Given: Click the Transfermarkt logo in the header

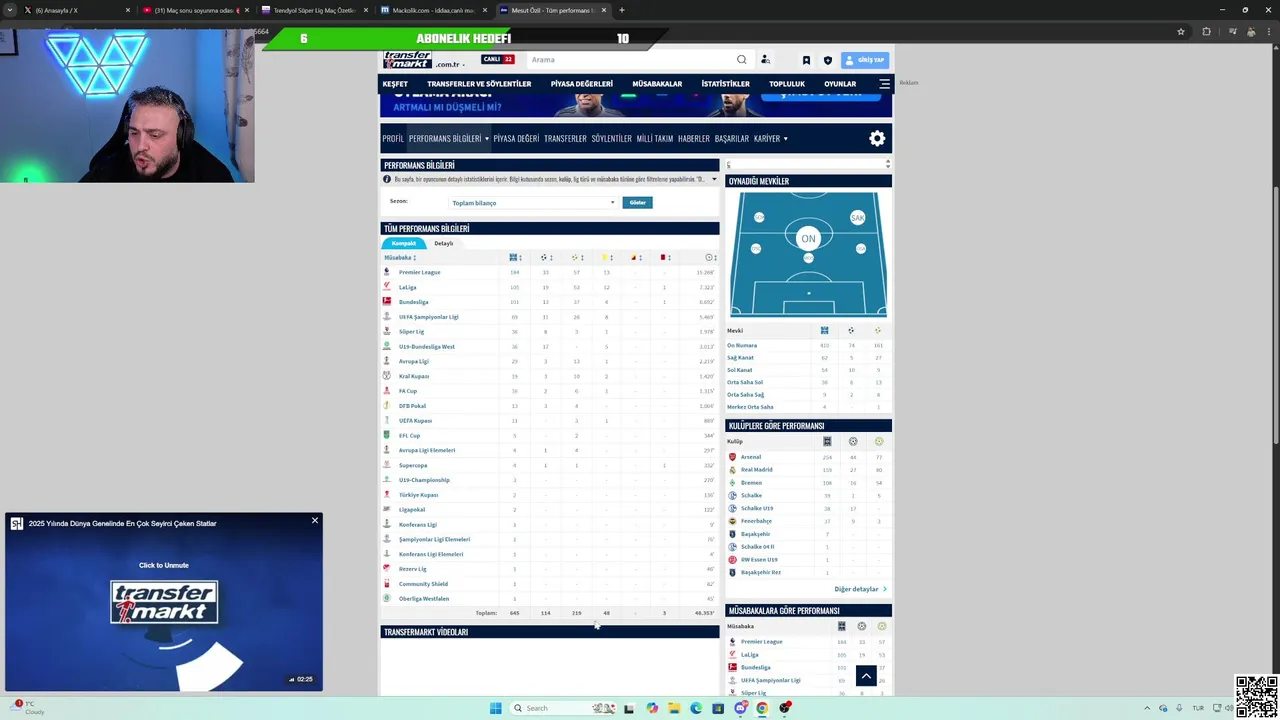Looking at the screenshot, I should point(408,60).
